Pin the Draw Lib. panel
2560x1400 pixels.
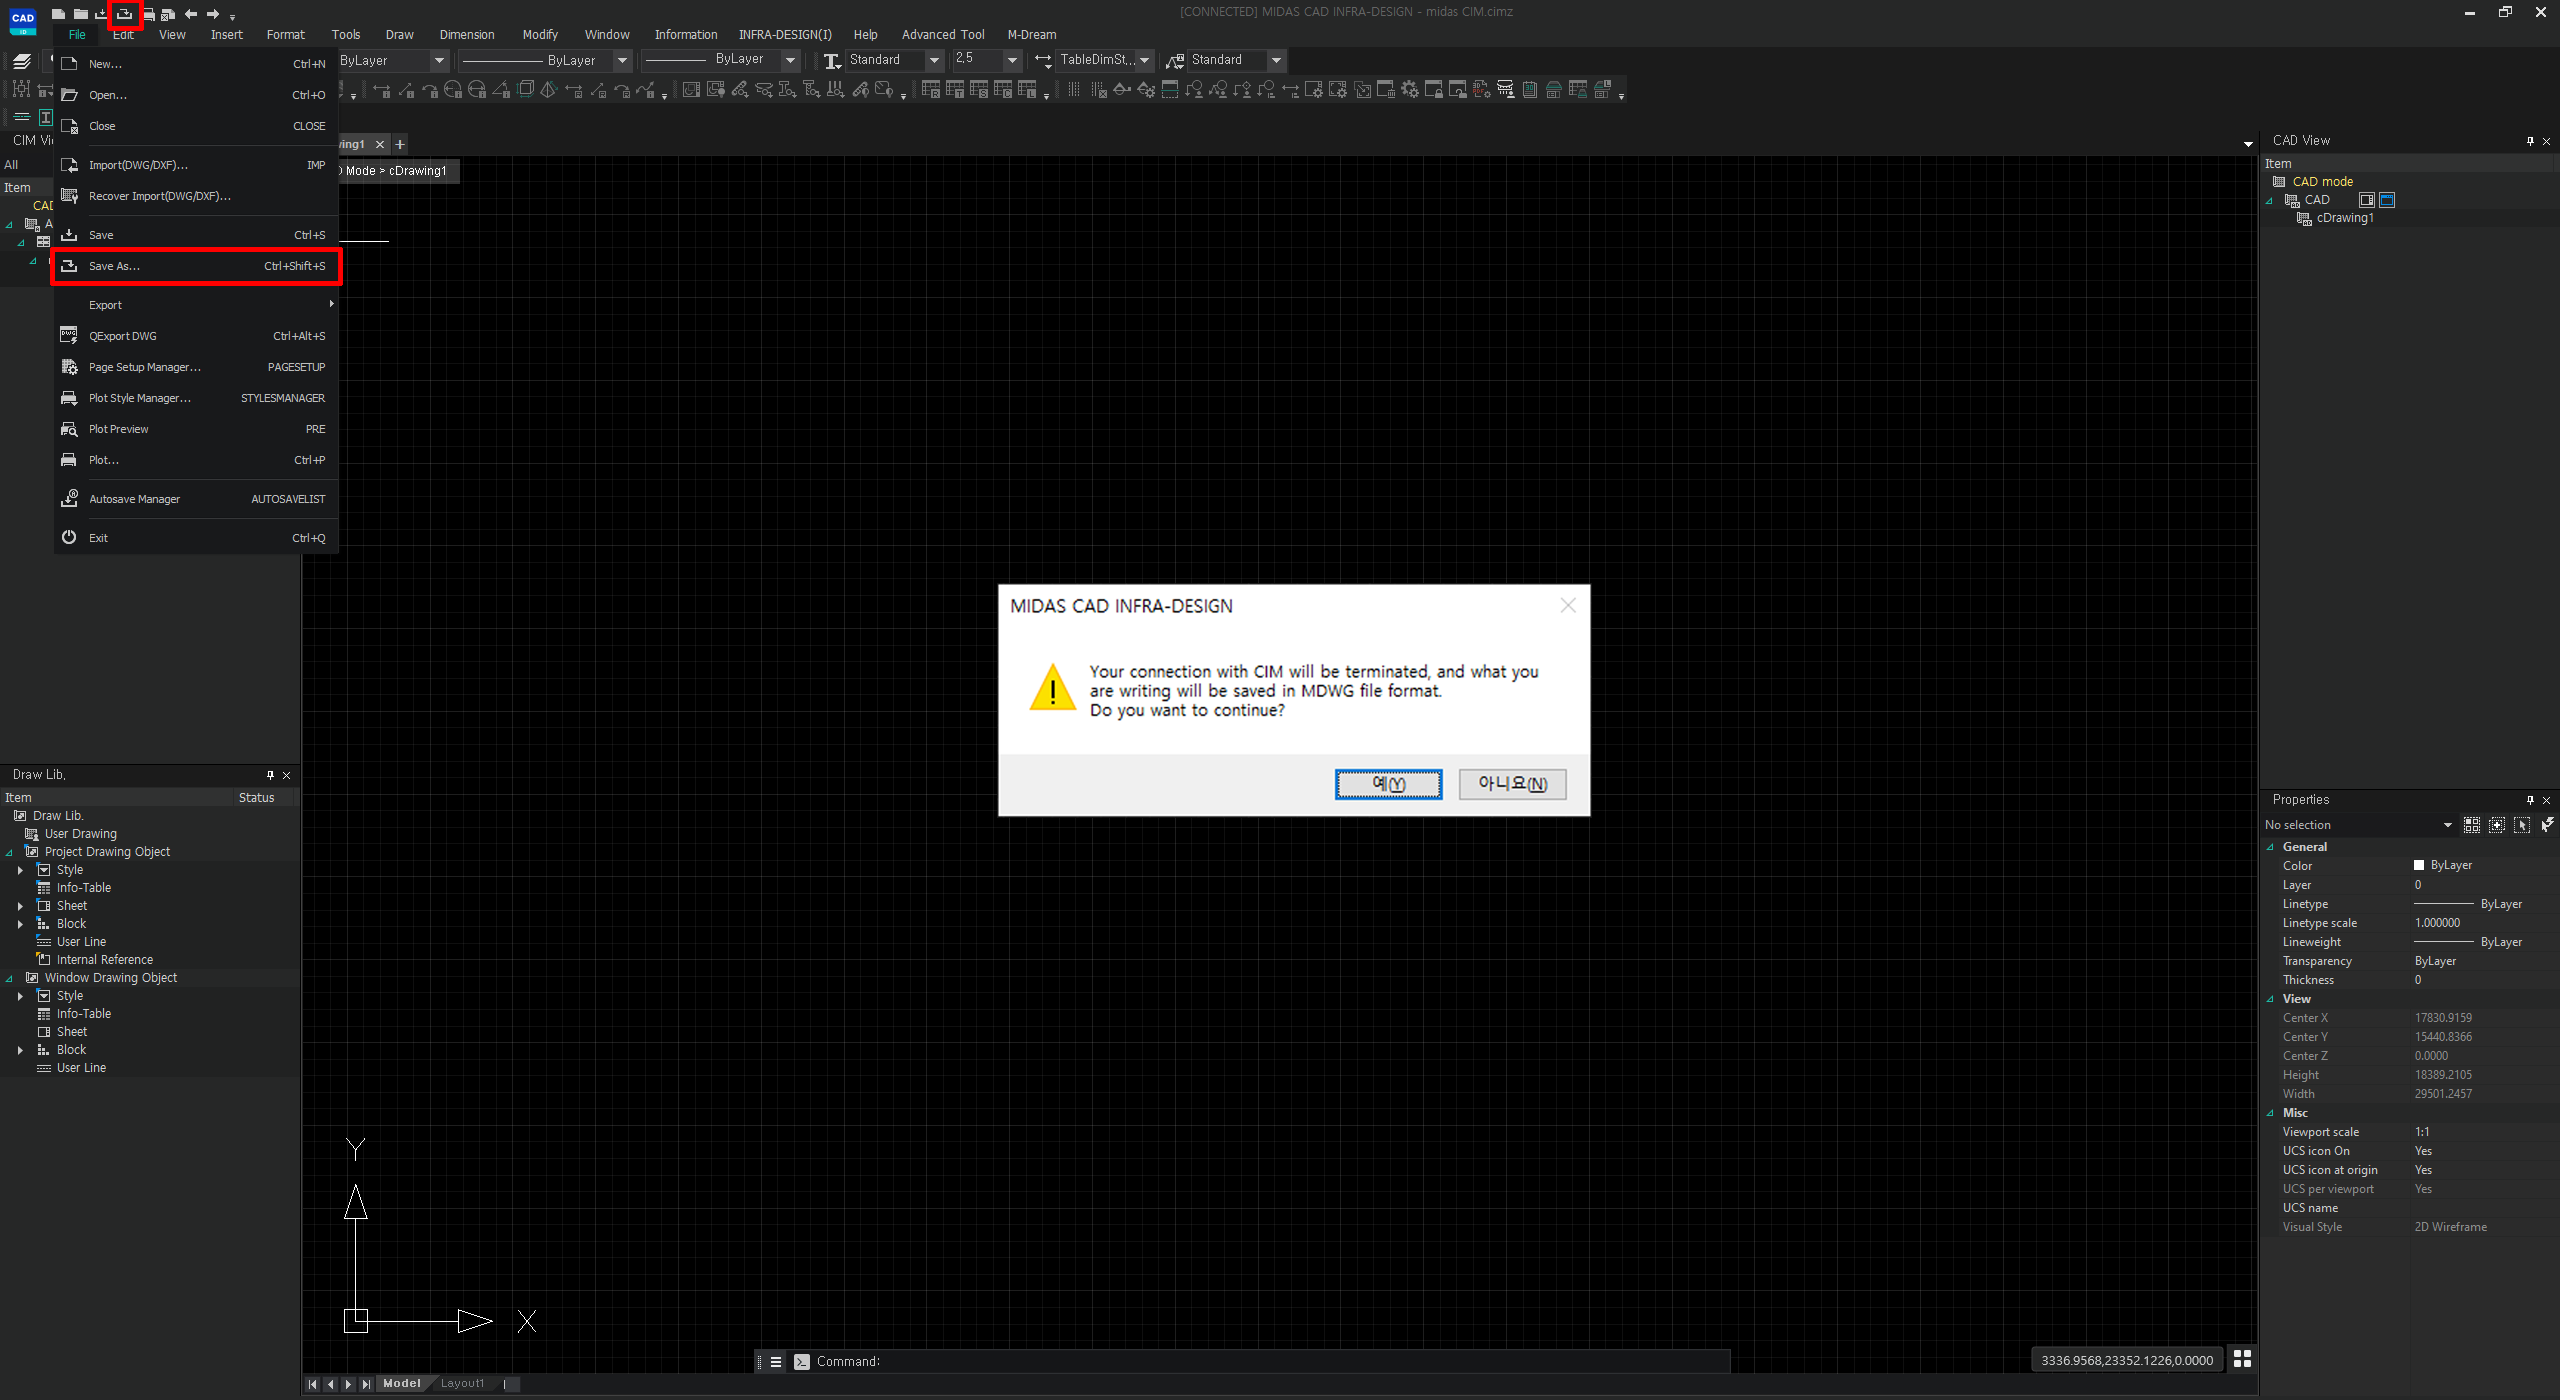[x=270, y=775]
